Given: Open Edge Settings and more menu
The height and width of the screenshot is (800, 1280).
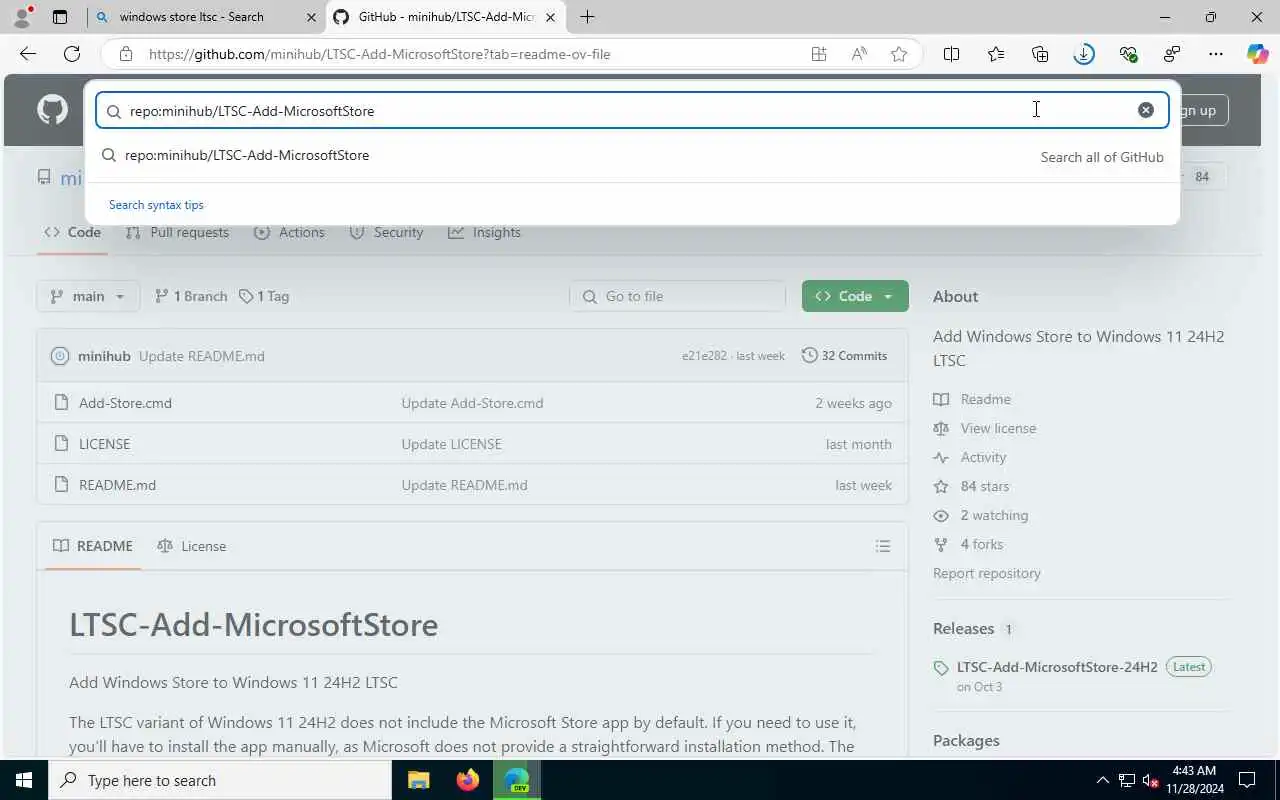Looking at the screenshot, I should click(1216, 54).
